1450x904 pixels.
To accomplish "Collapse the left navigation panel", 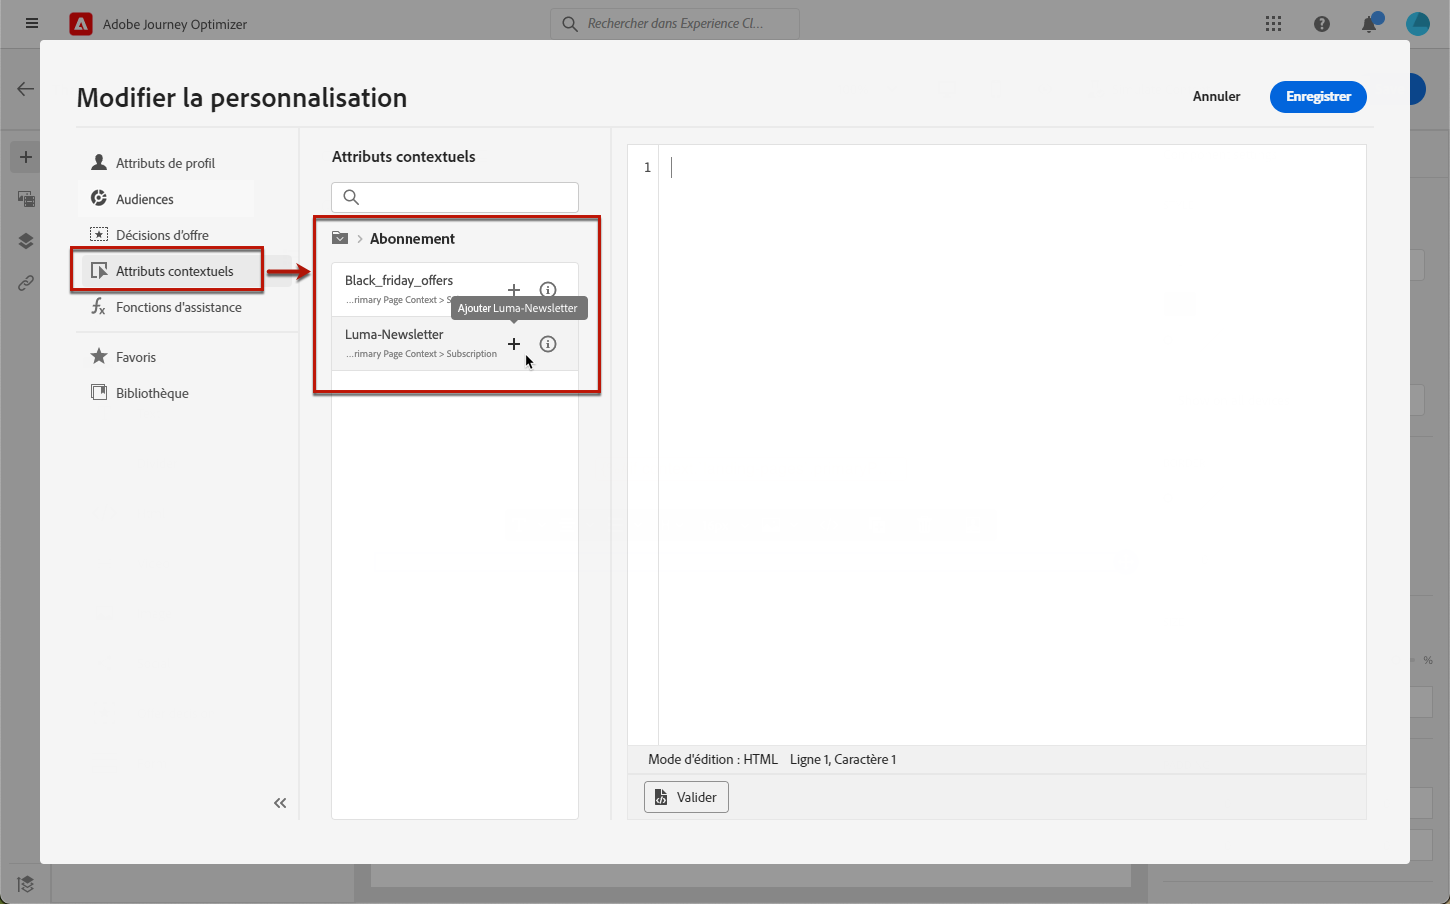I will tap(280, 803).
